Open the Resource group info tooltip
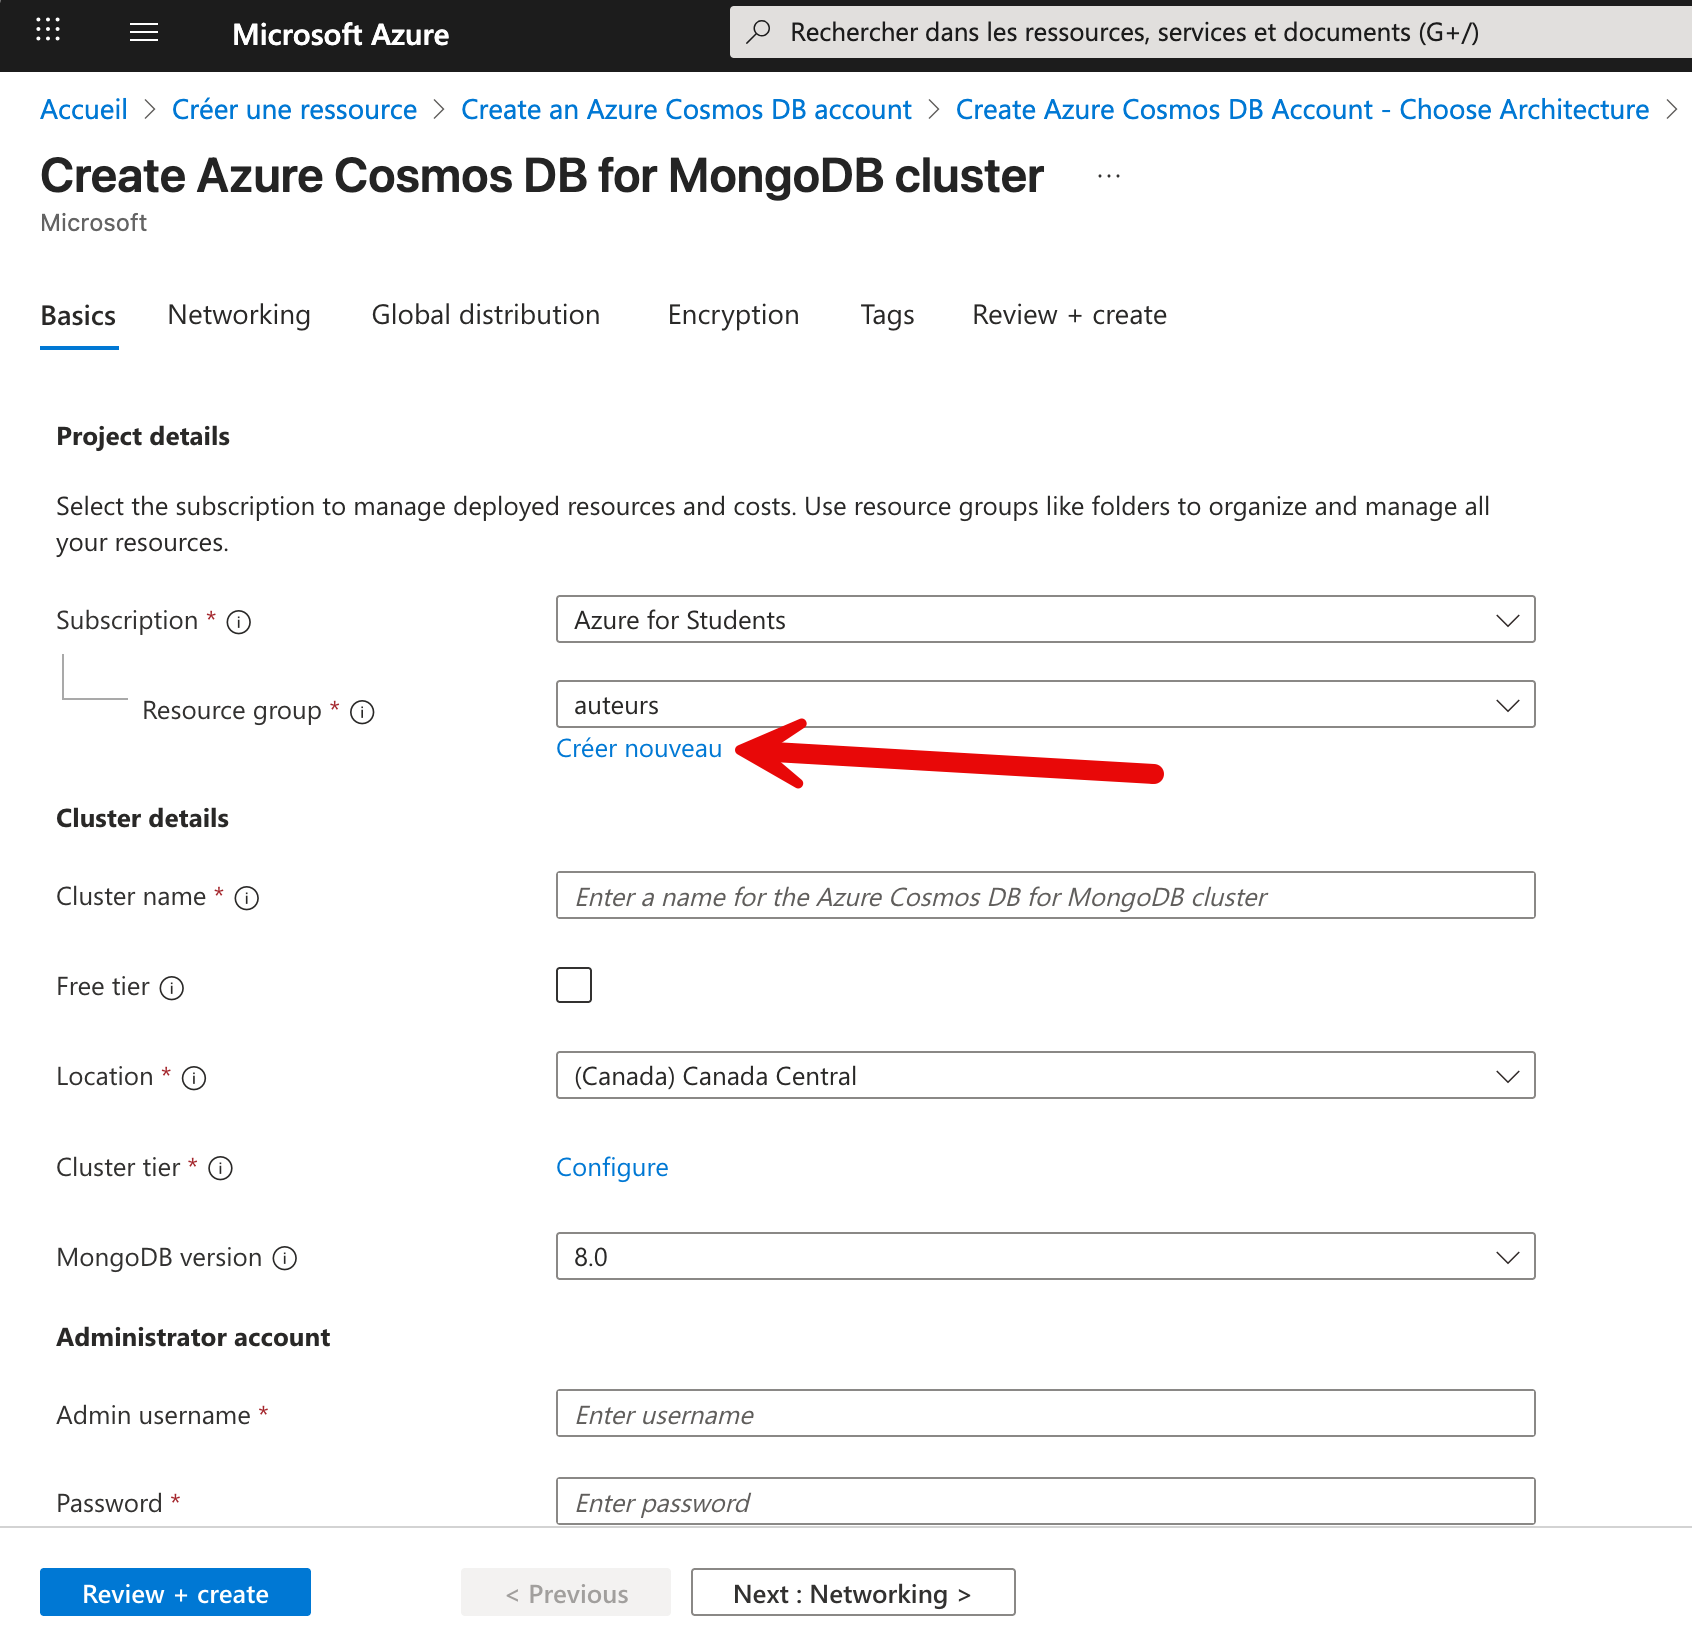The width and height of the screenshot is (1692, 1642). coord(362,712)
